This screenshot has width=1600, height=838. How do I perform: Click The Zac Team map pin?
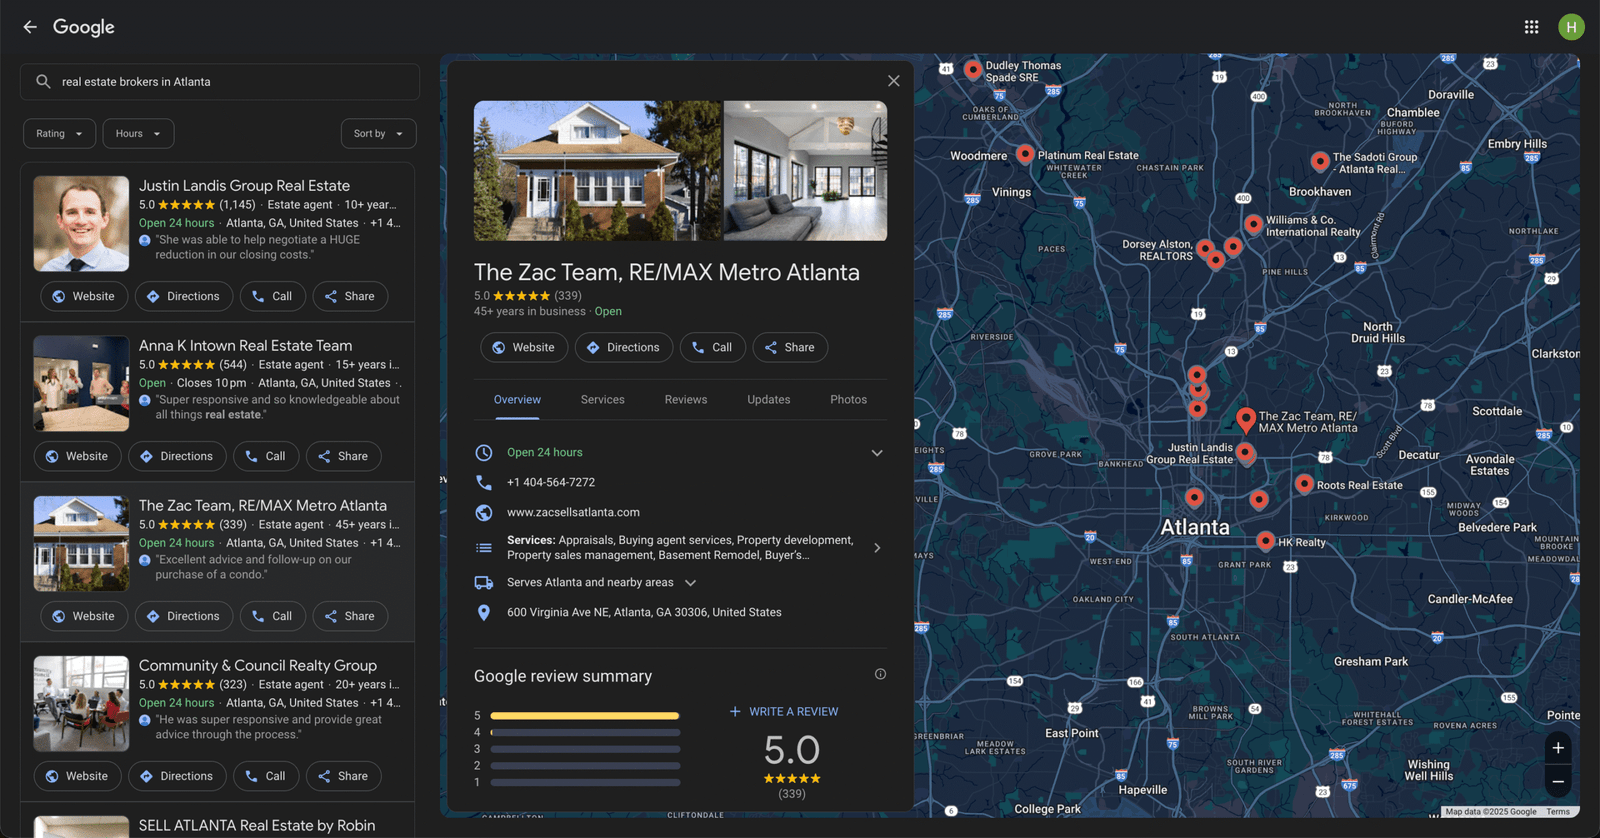click(1245, 420)
